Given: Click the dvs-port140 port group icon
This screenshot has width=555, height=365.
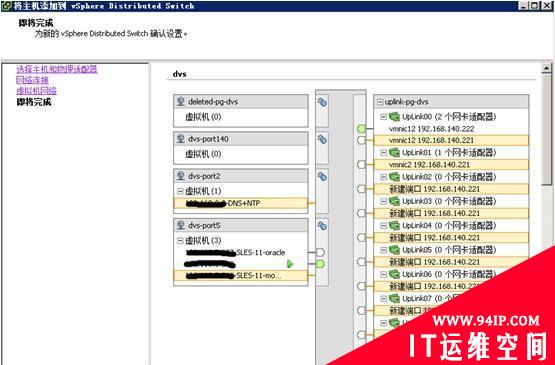Looking at the screenshot, I should tap(181, 139).
